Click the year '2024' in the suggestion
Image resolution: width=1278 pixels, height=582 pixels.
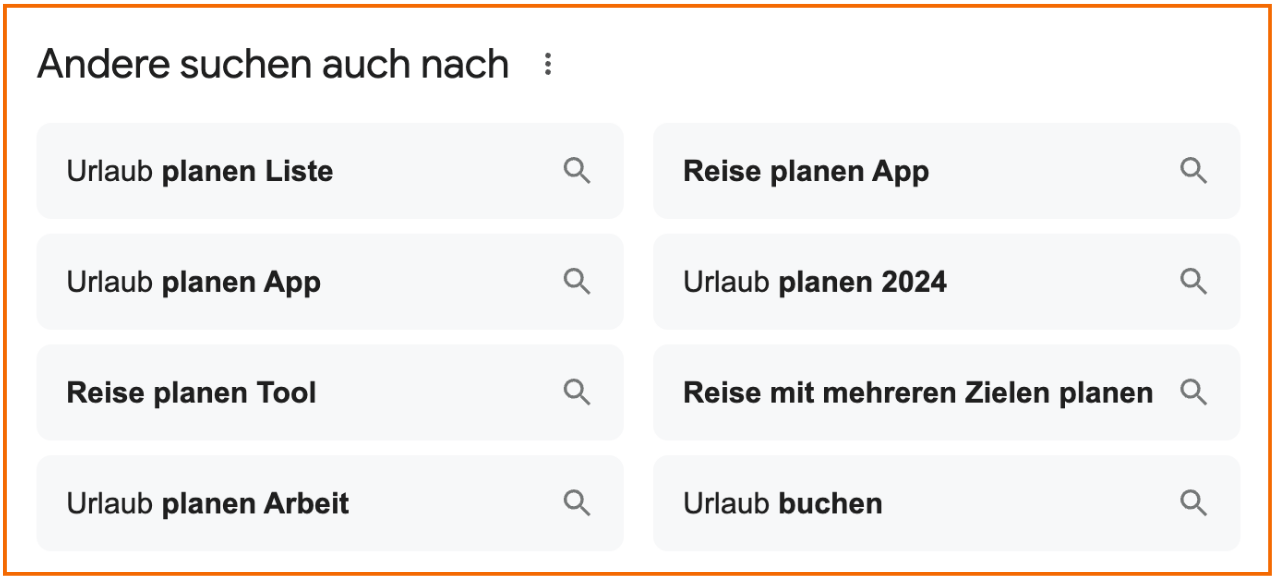[911, 283]
